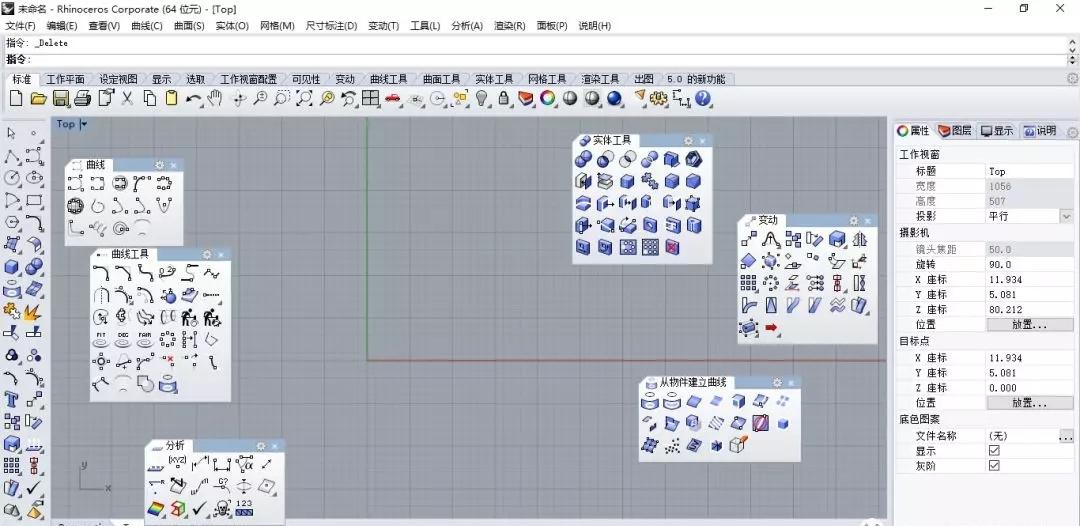Viewport: 1080px width, 526px height.
Task: Open the properties panel gear options
Action: (1072, 131)
